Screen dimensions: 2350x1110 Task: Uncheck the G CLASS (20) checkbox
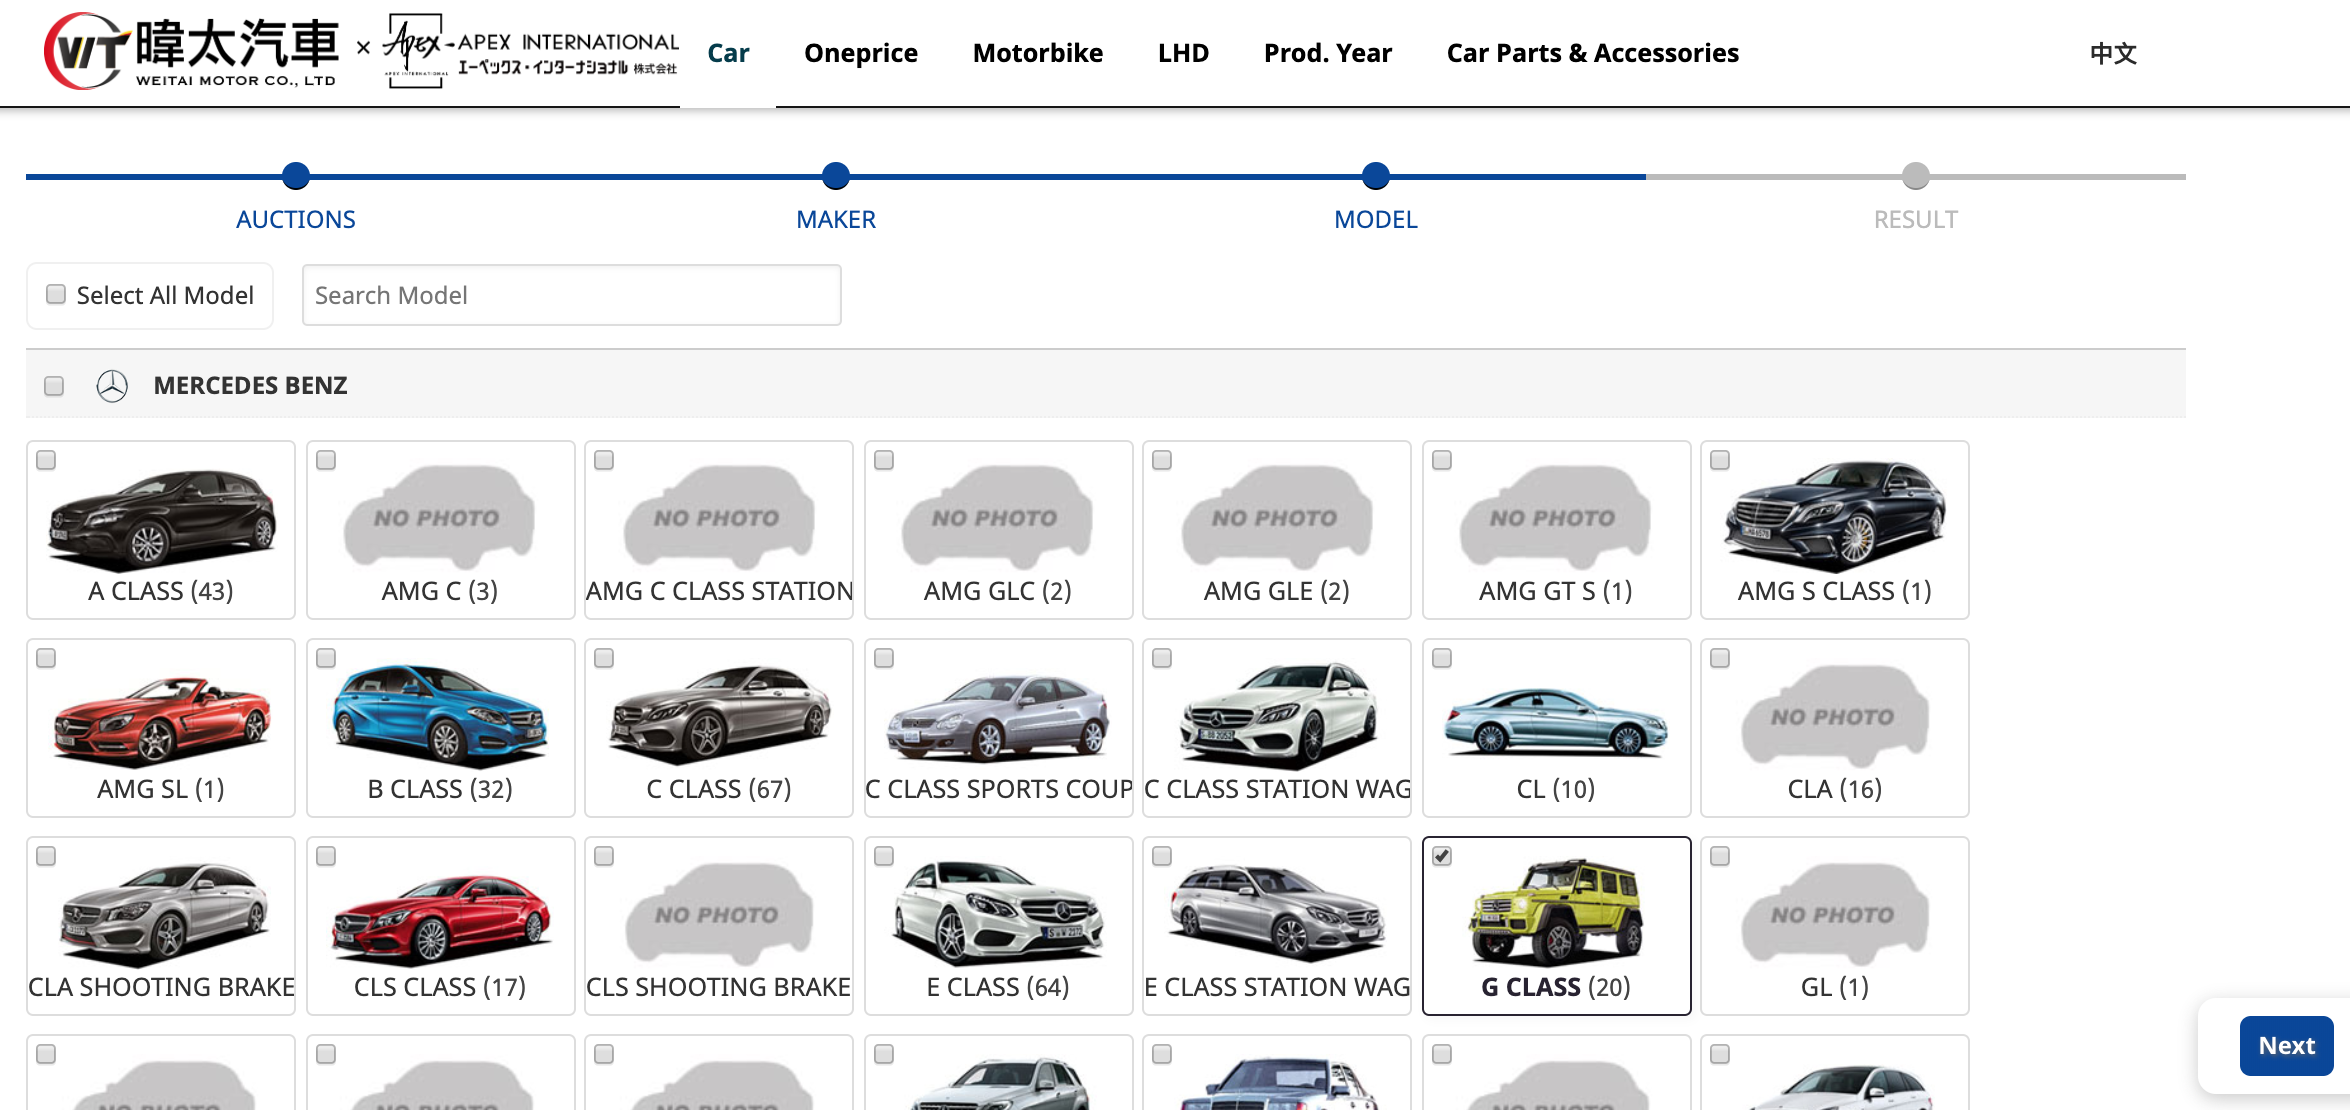(x=1442, y=856)
